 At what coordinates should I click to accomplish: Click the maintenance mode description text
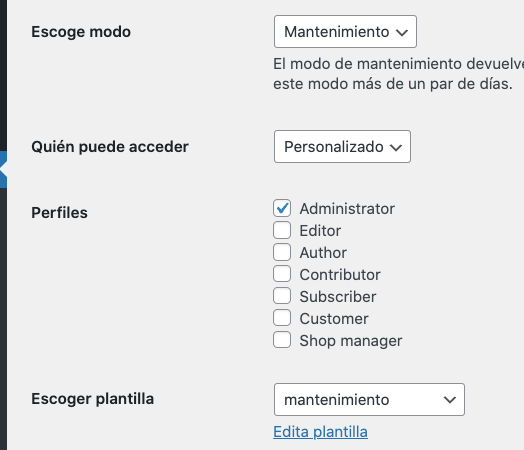398,74
